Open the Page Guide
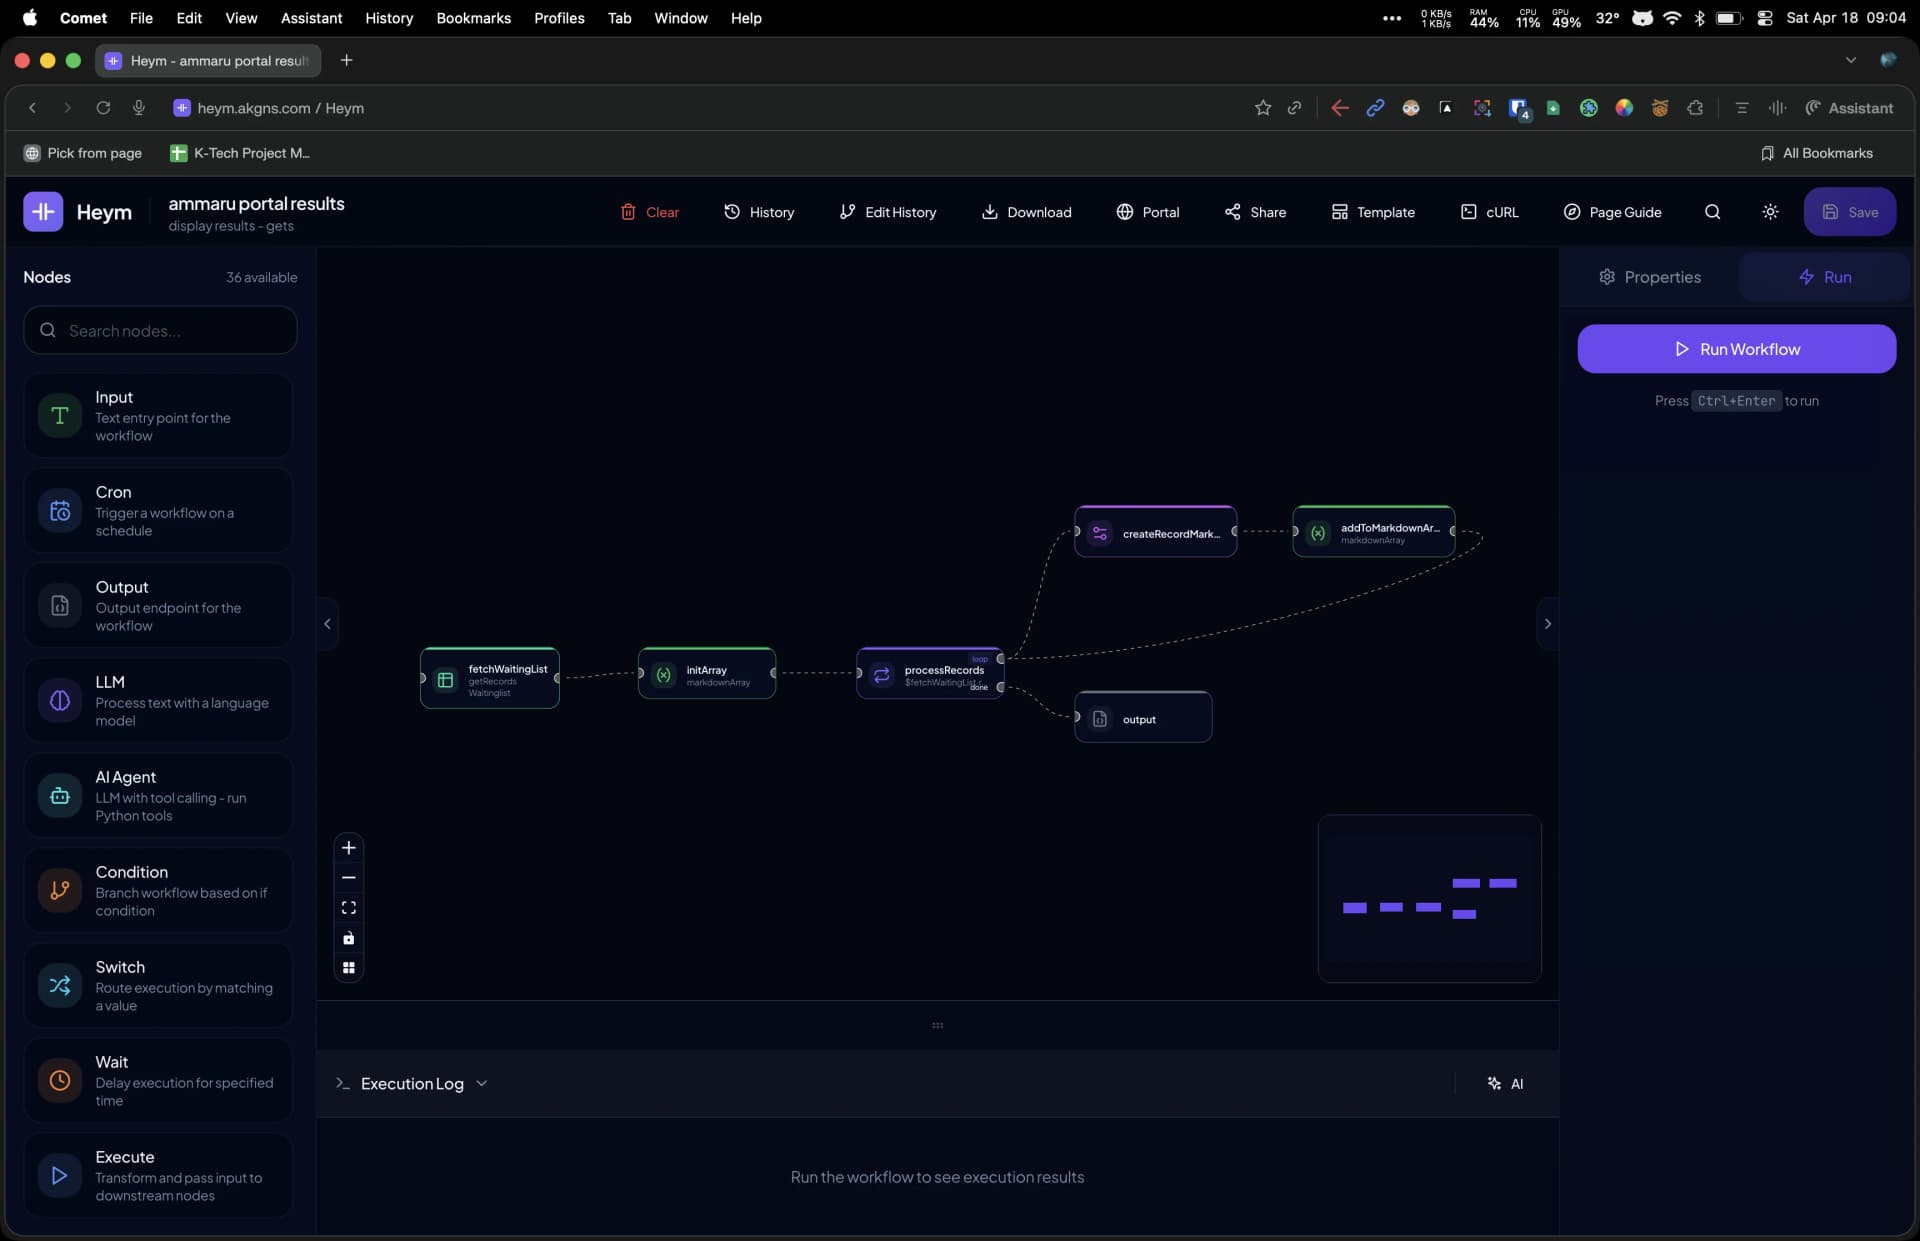 pos(1612,212)
